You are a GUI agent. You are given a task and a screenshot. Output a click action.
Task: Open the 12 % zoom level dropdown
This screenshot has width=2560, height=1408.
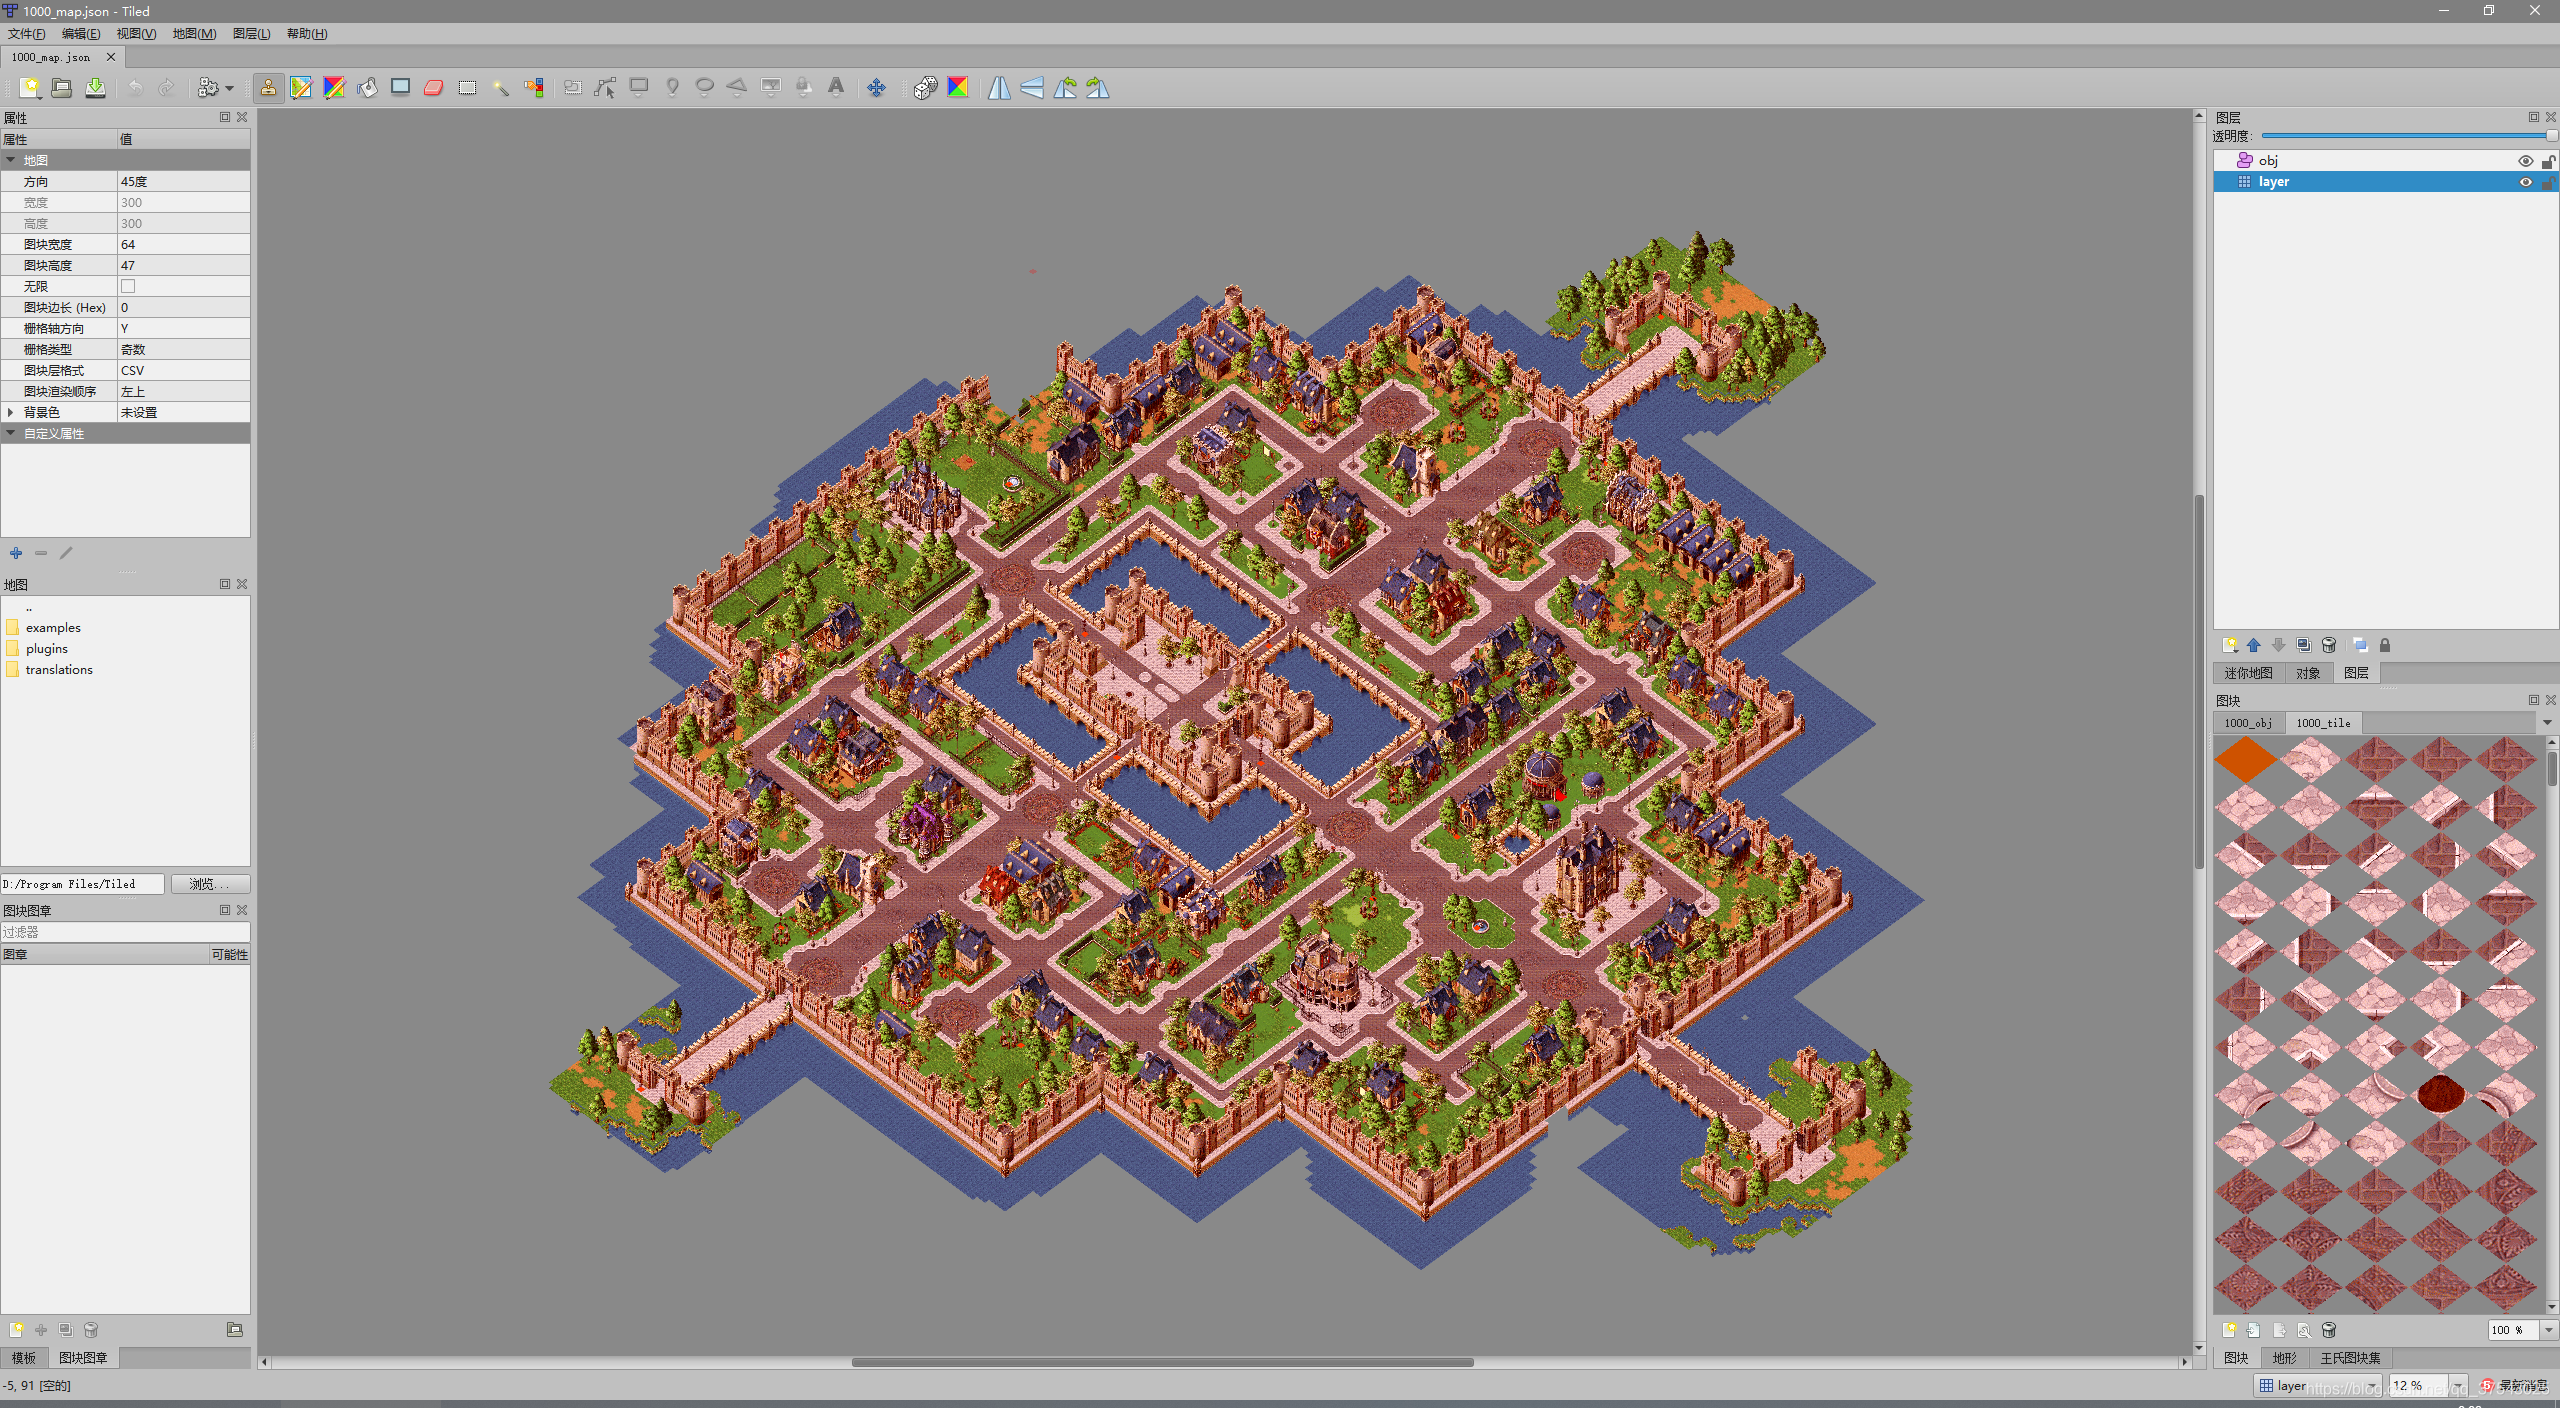pos(2456,1385)
